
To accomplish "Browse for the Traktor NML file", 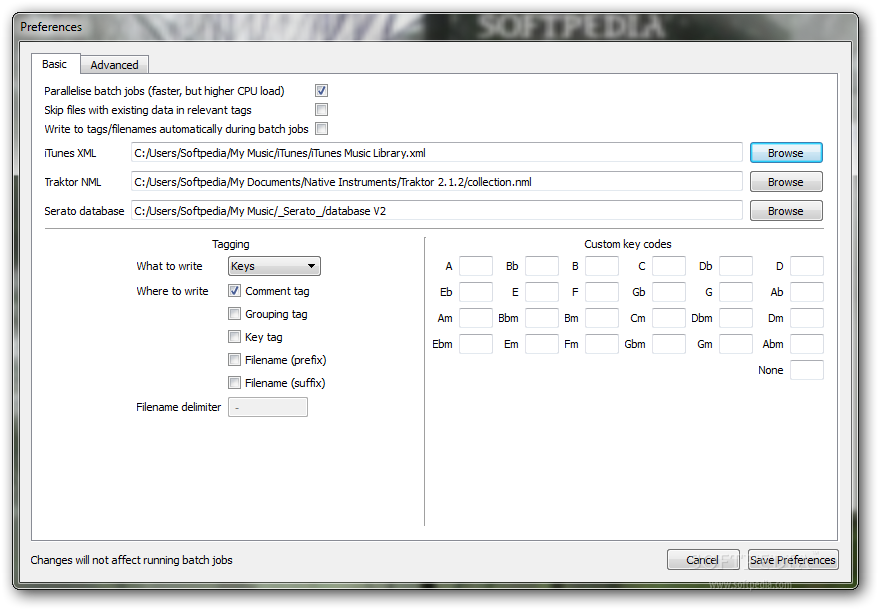I will point(786,182).
